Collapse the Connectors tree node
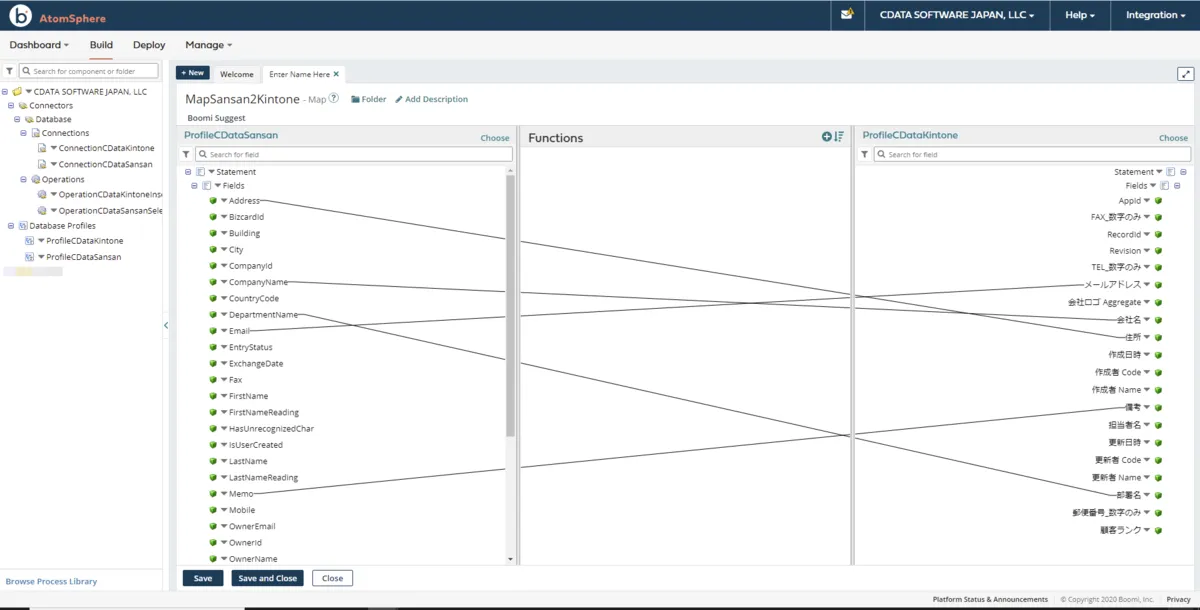 tap(11, 106)
